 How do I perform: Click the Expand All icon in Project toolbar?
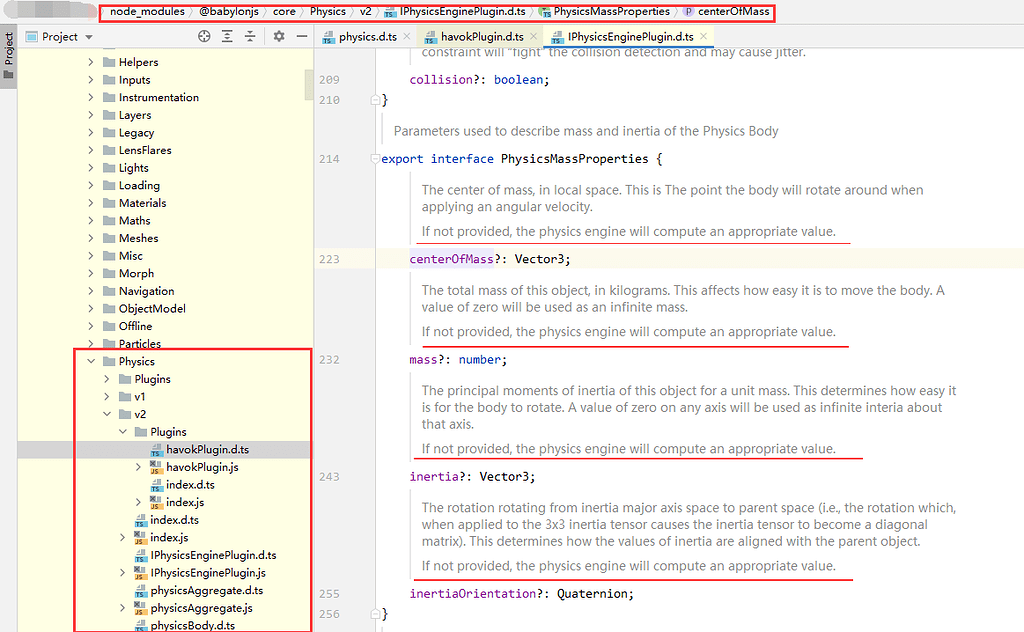227,36
